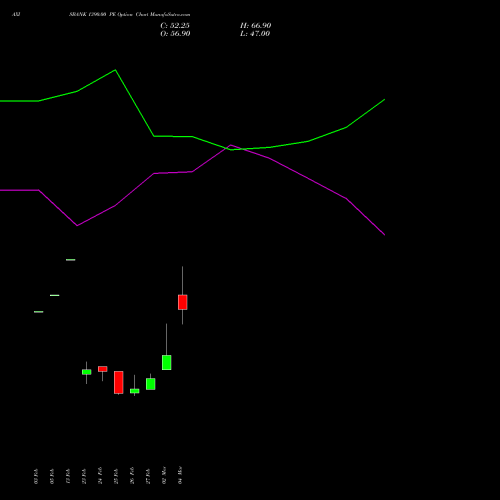
Task: Click the peak of the green indicator line
Action: point(115,70)
